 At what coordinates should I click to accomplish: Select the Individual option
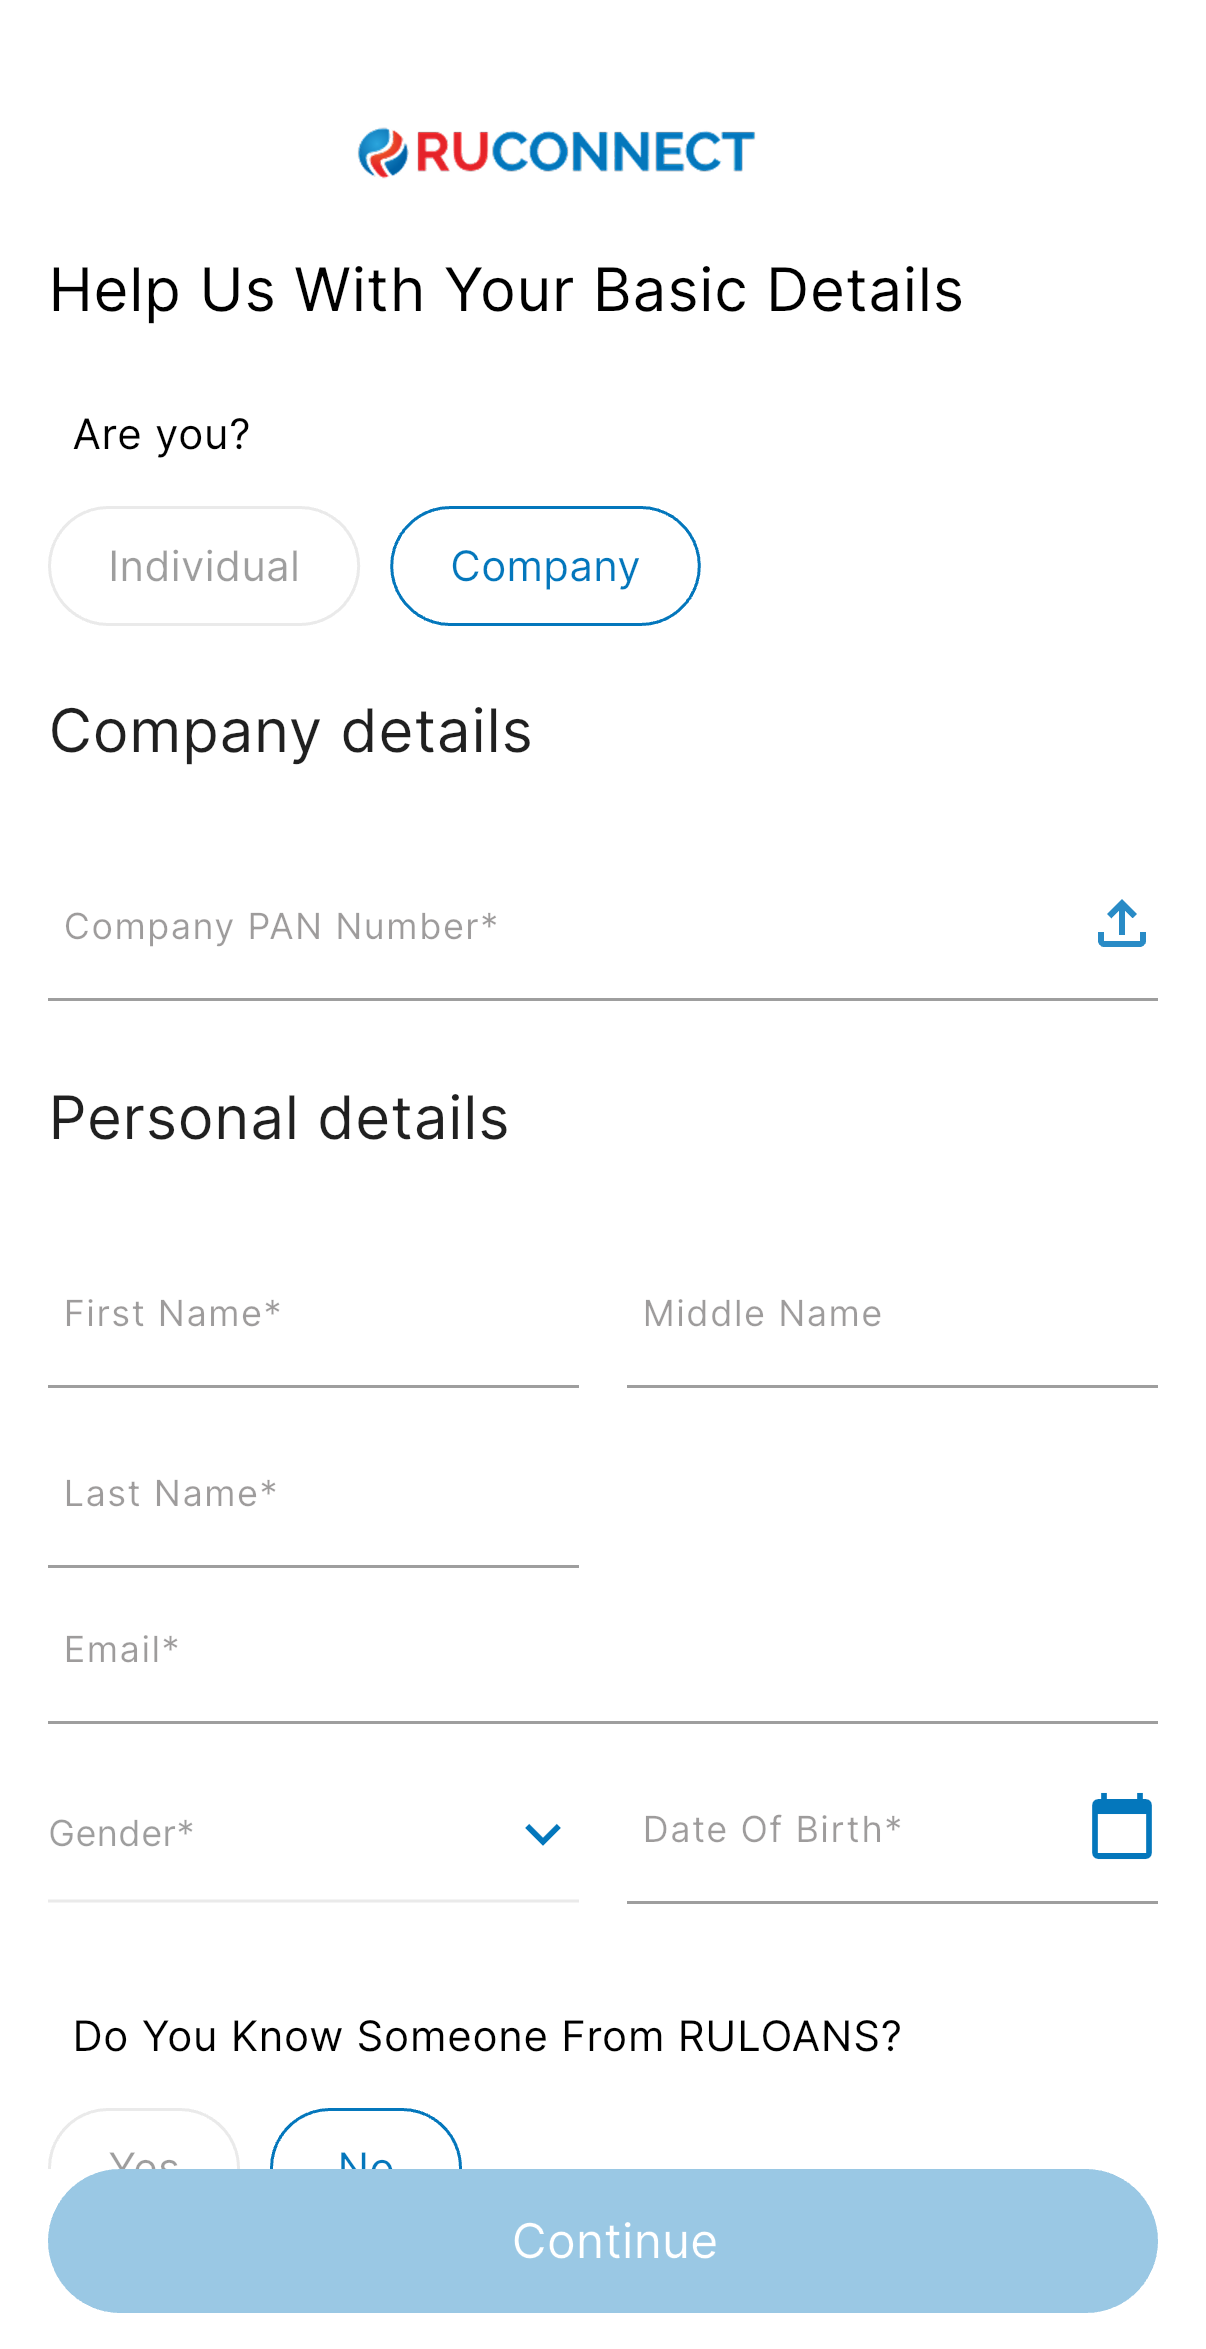point(204,566)
